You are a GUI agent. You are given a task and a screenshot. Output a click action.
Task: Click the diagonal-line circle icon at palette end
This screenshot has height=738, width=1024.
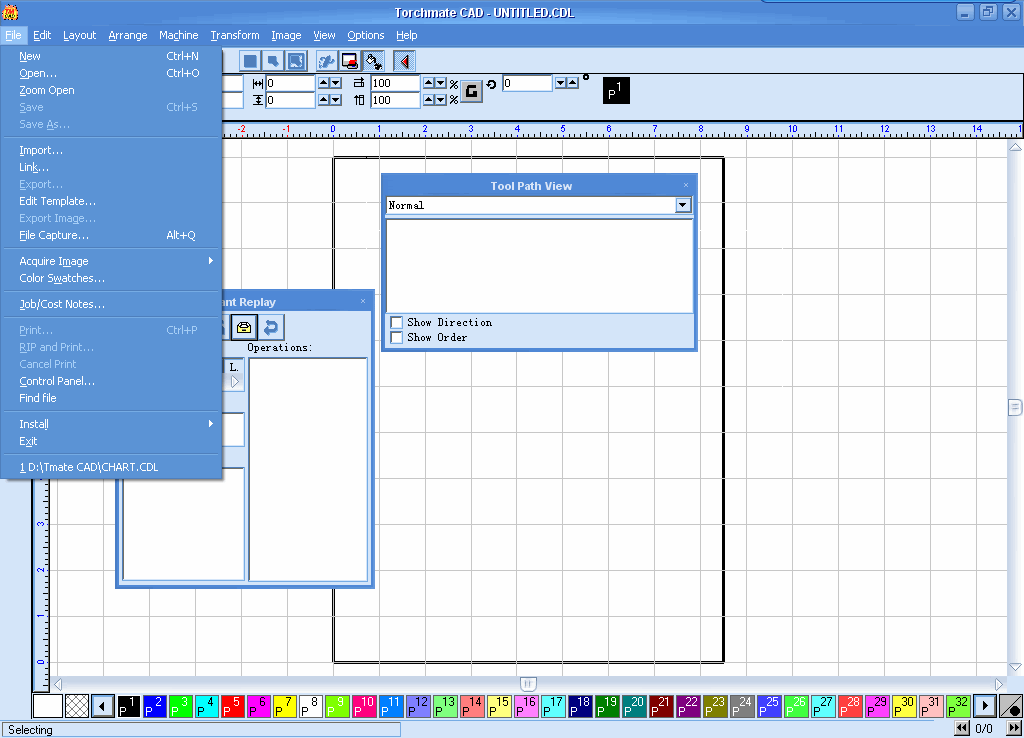point(1011,706)
